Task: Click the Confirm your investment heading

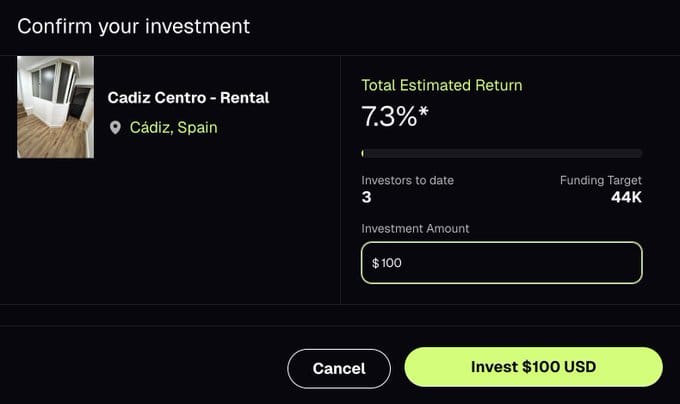Action: [x=134, y=26]
